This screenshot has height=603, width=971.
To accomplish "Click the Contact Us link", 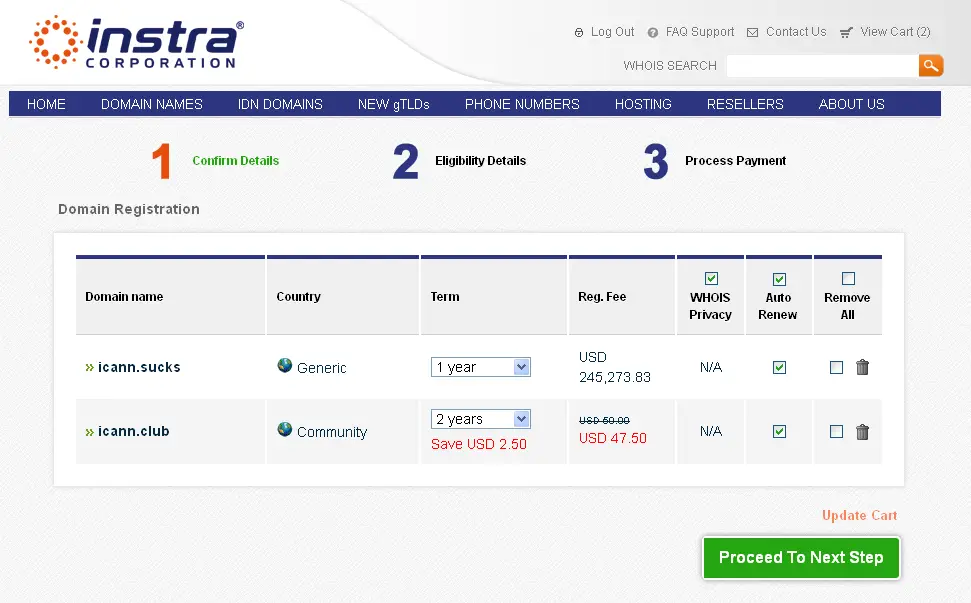I will tap(796, 32).
